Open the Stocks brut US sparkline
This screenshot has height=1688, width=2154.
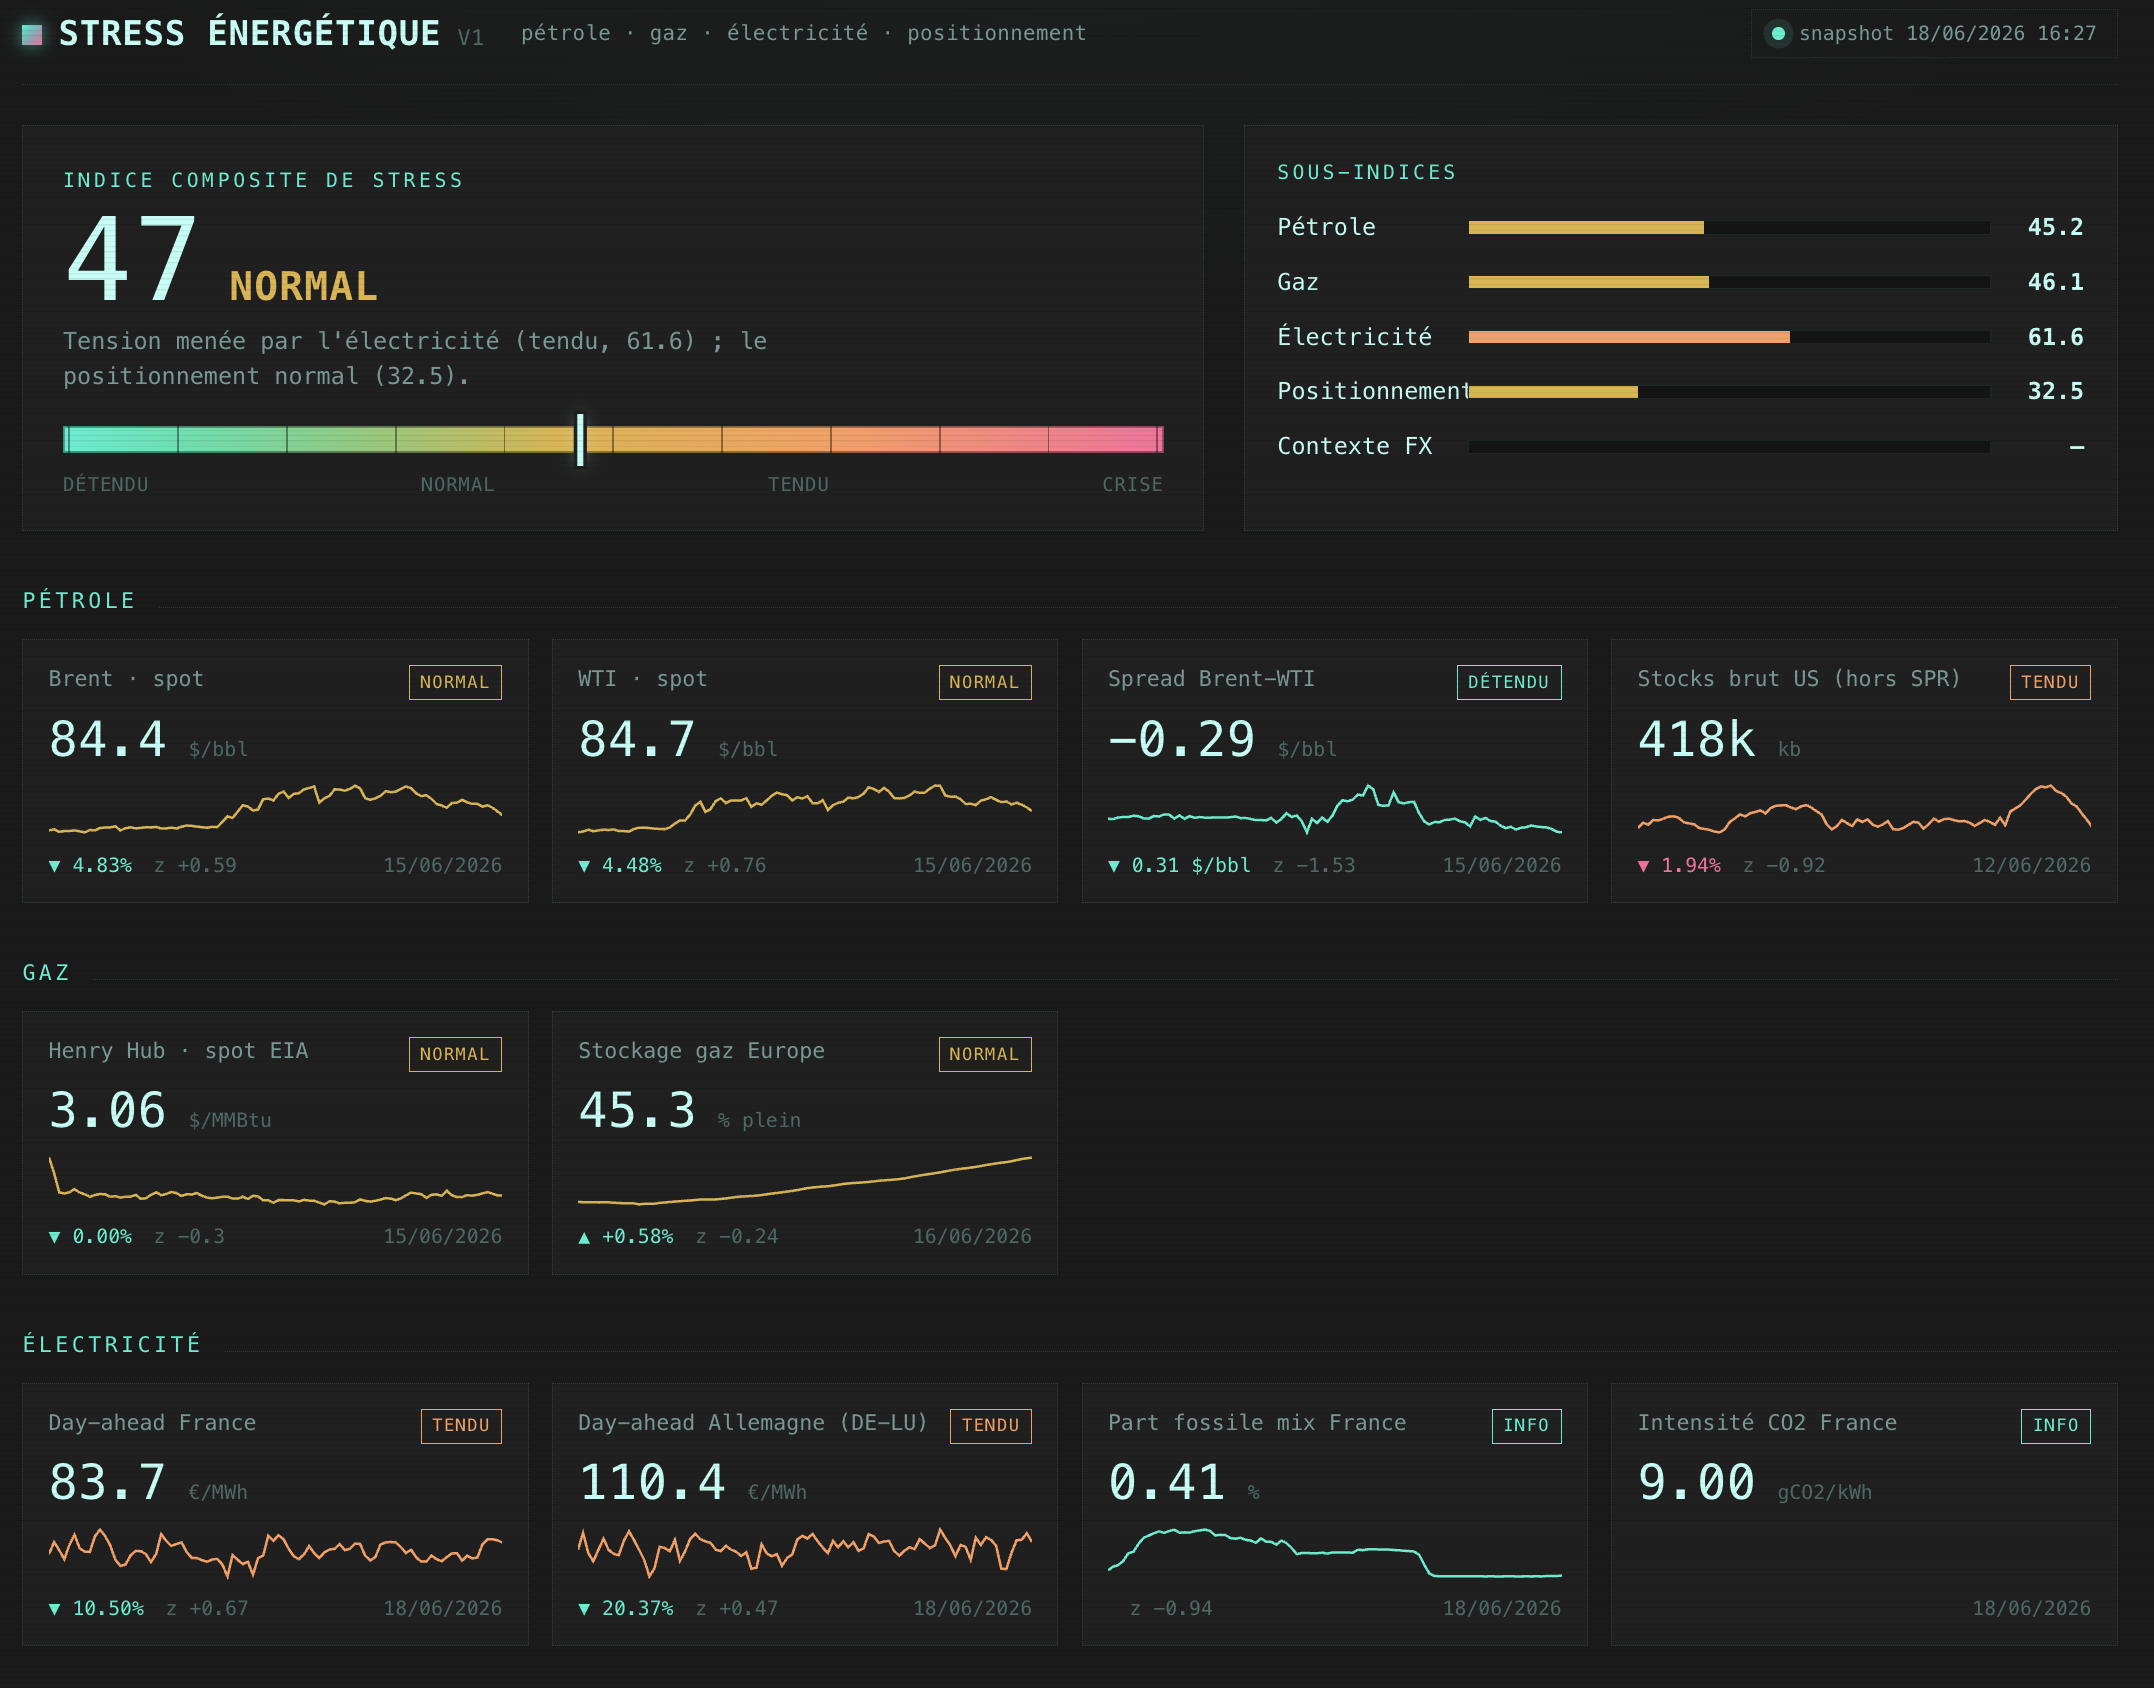click(x=1864, y=808)
